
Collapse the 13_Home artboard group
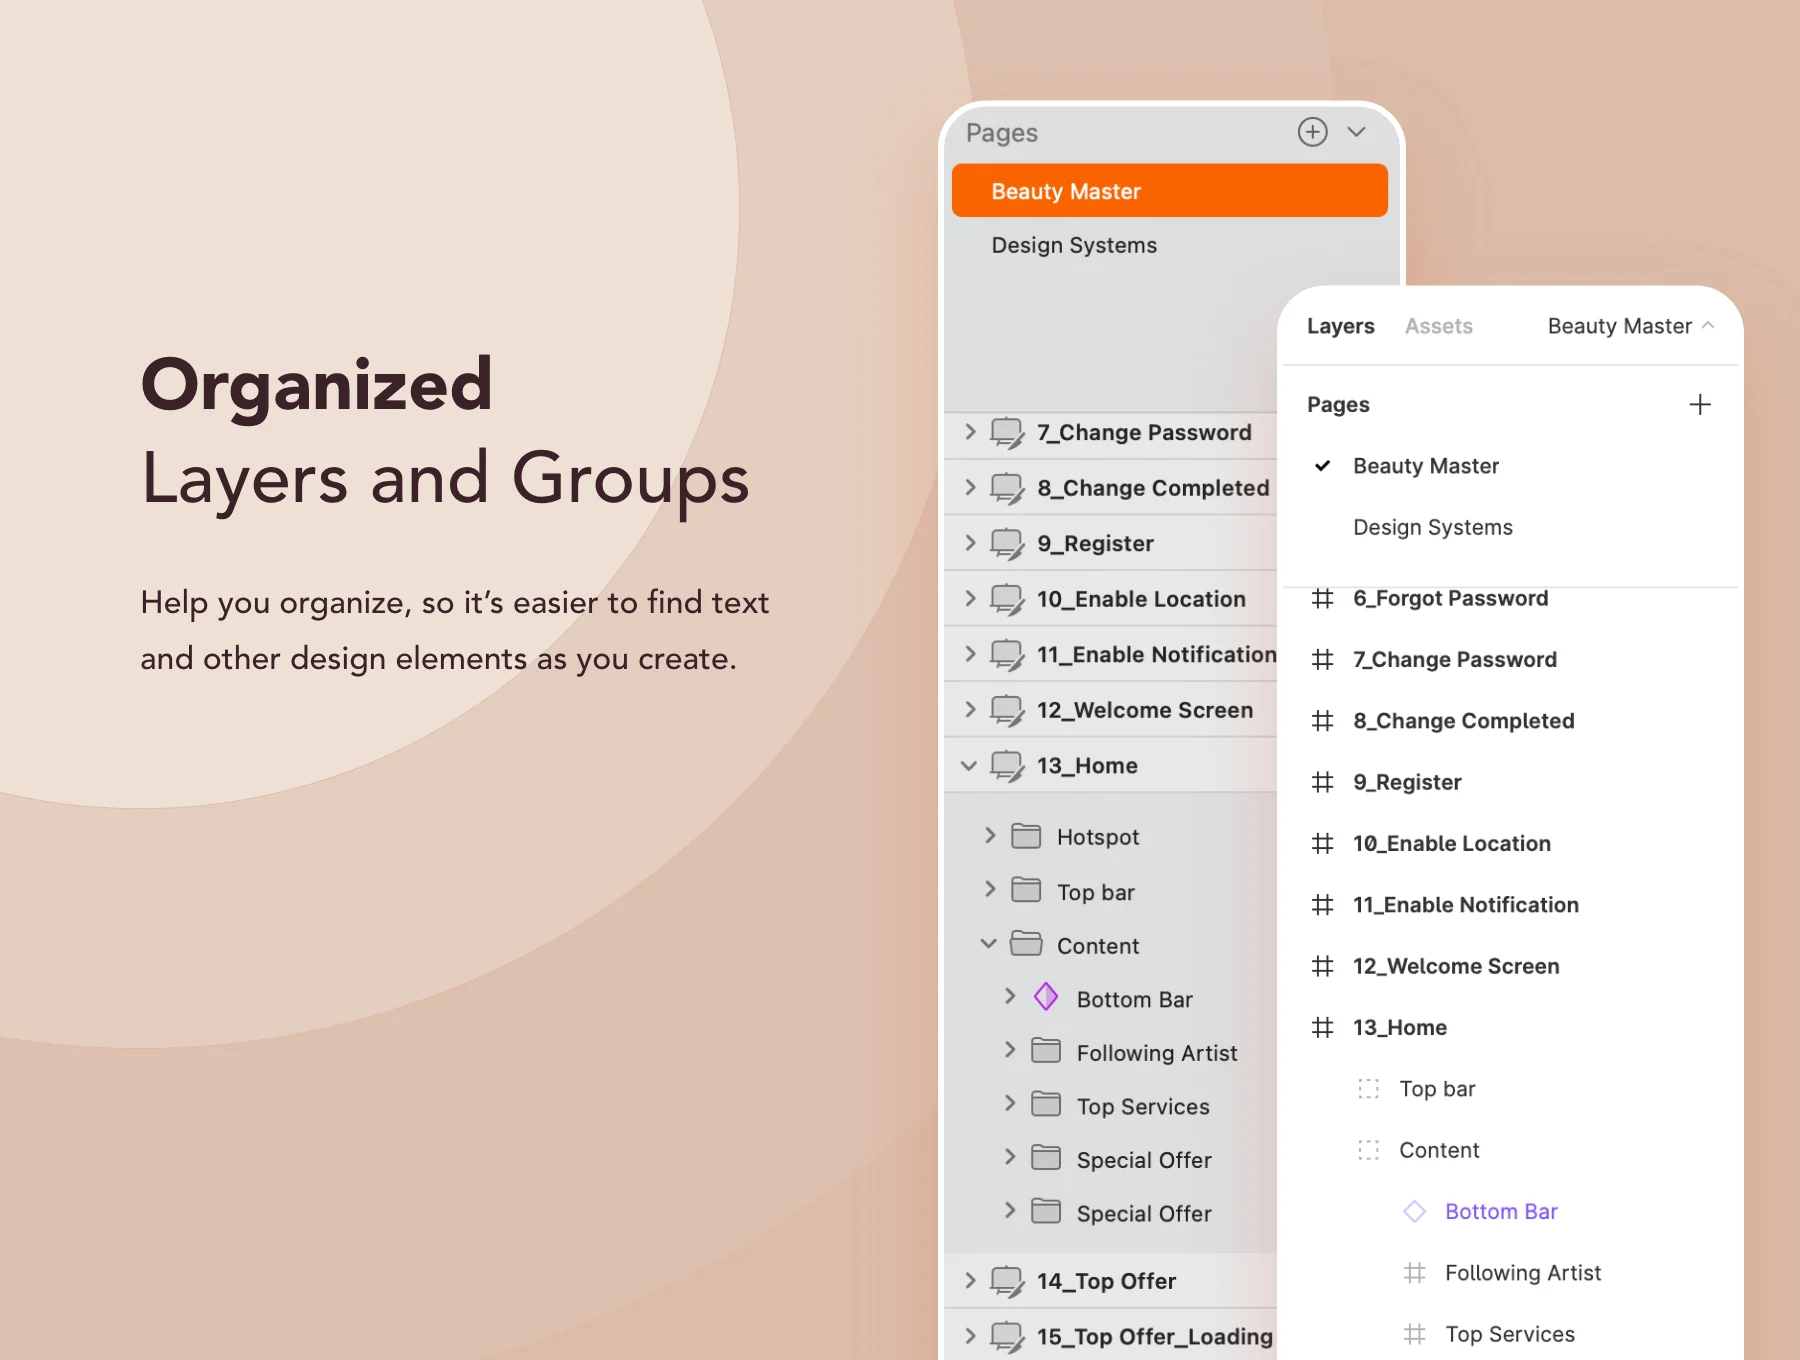[968, 766]
